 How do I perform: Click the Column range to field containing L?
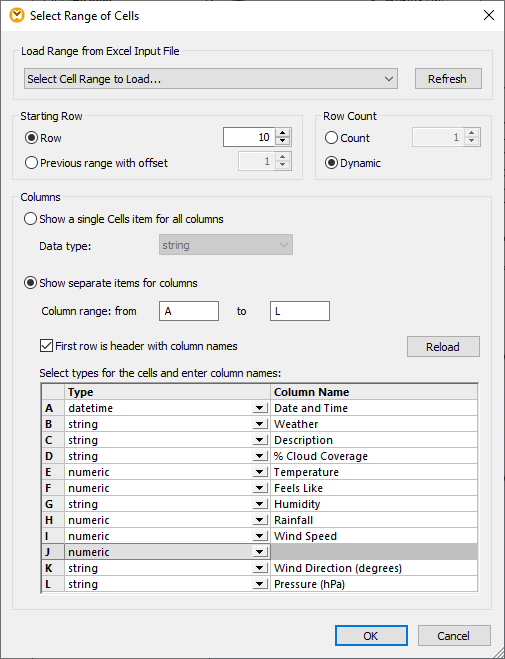[x=300, y=311]
